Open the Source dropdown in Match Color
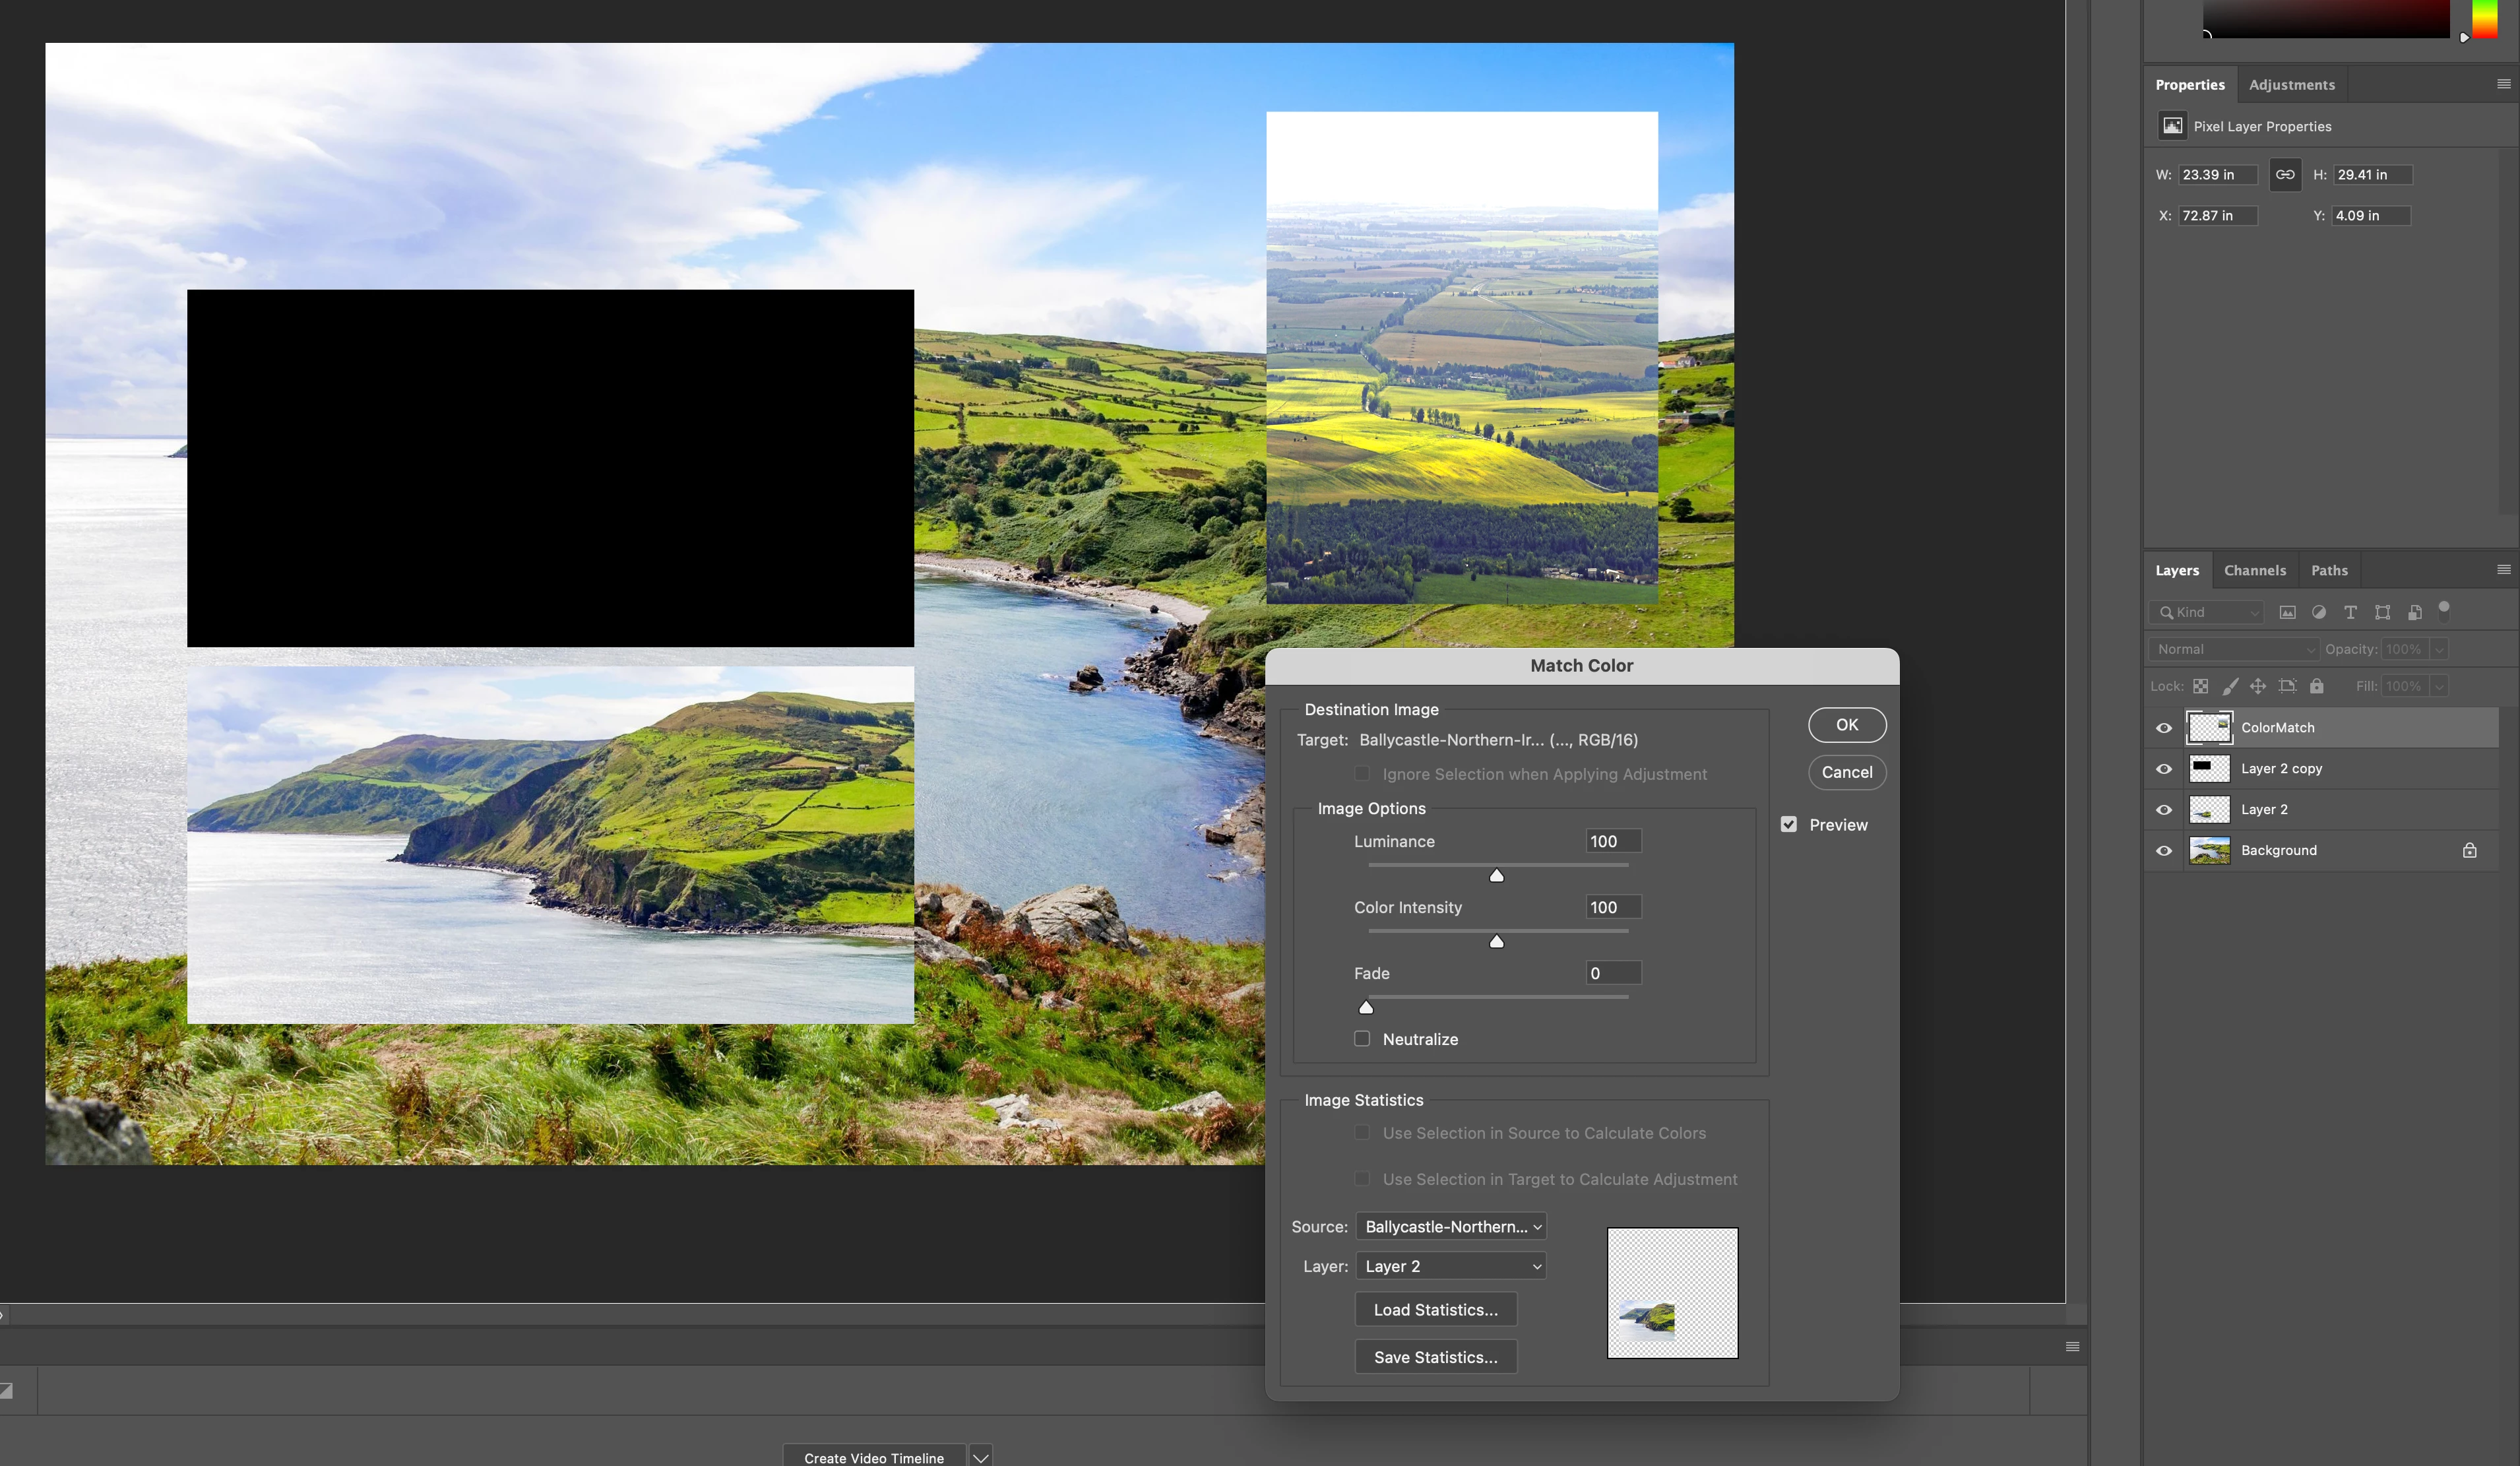 click(1451, 1227)
